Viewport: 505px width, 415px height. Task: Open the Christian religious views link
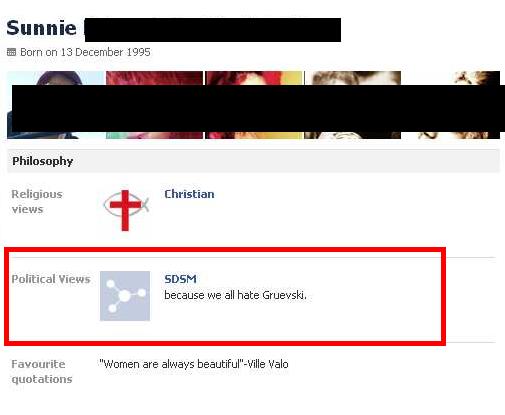point(189,194)
